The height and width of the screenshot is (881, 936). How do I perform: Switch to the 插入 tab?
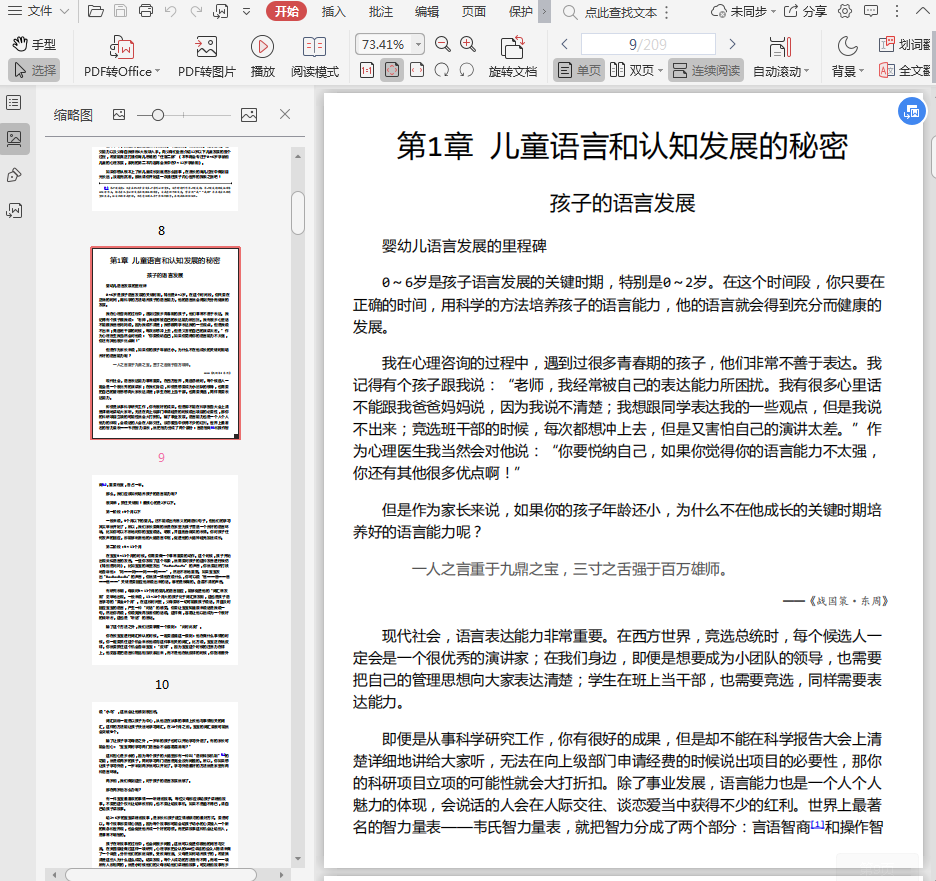(x=333, y=11)
